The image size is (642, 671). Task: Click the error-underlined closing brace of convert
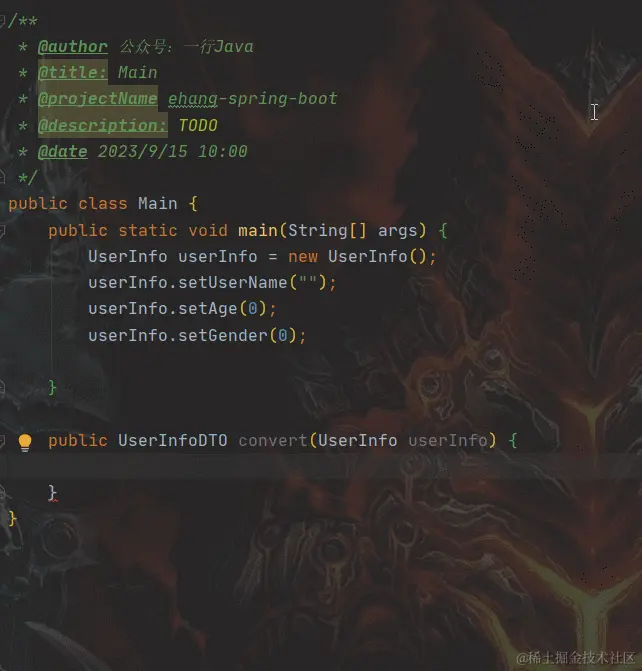52,493
